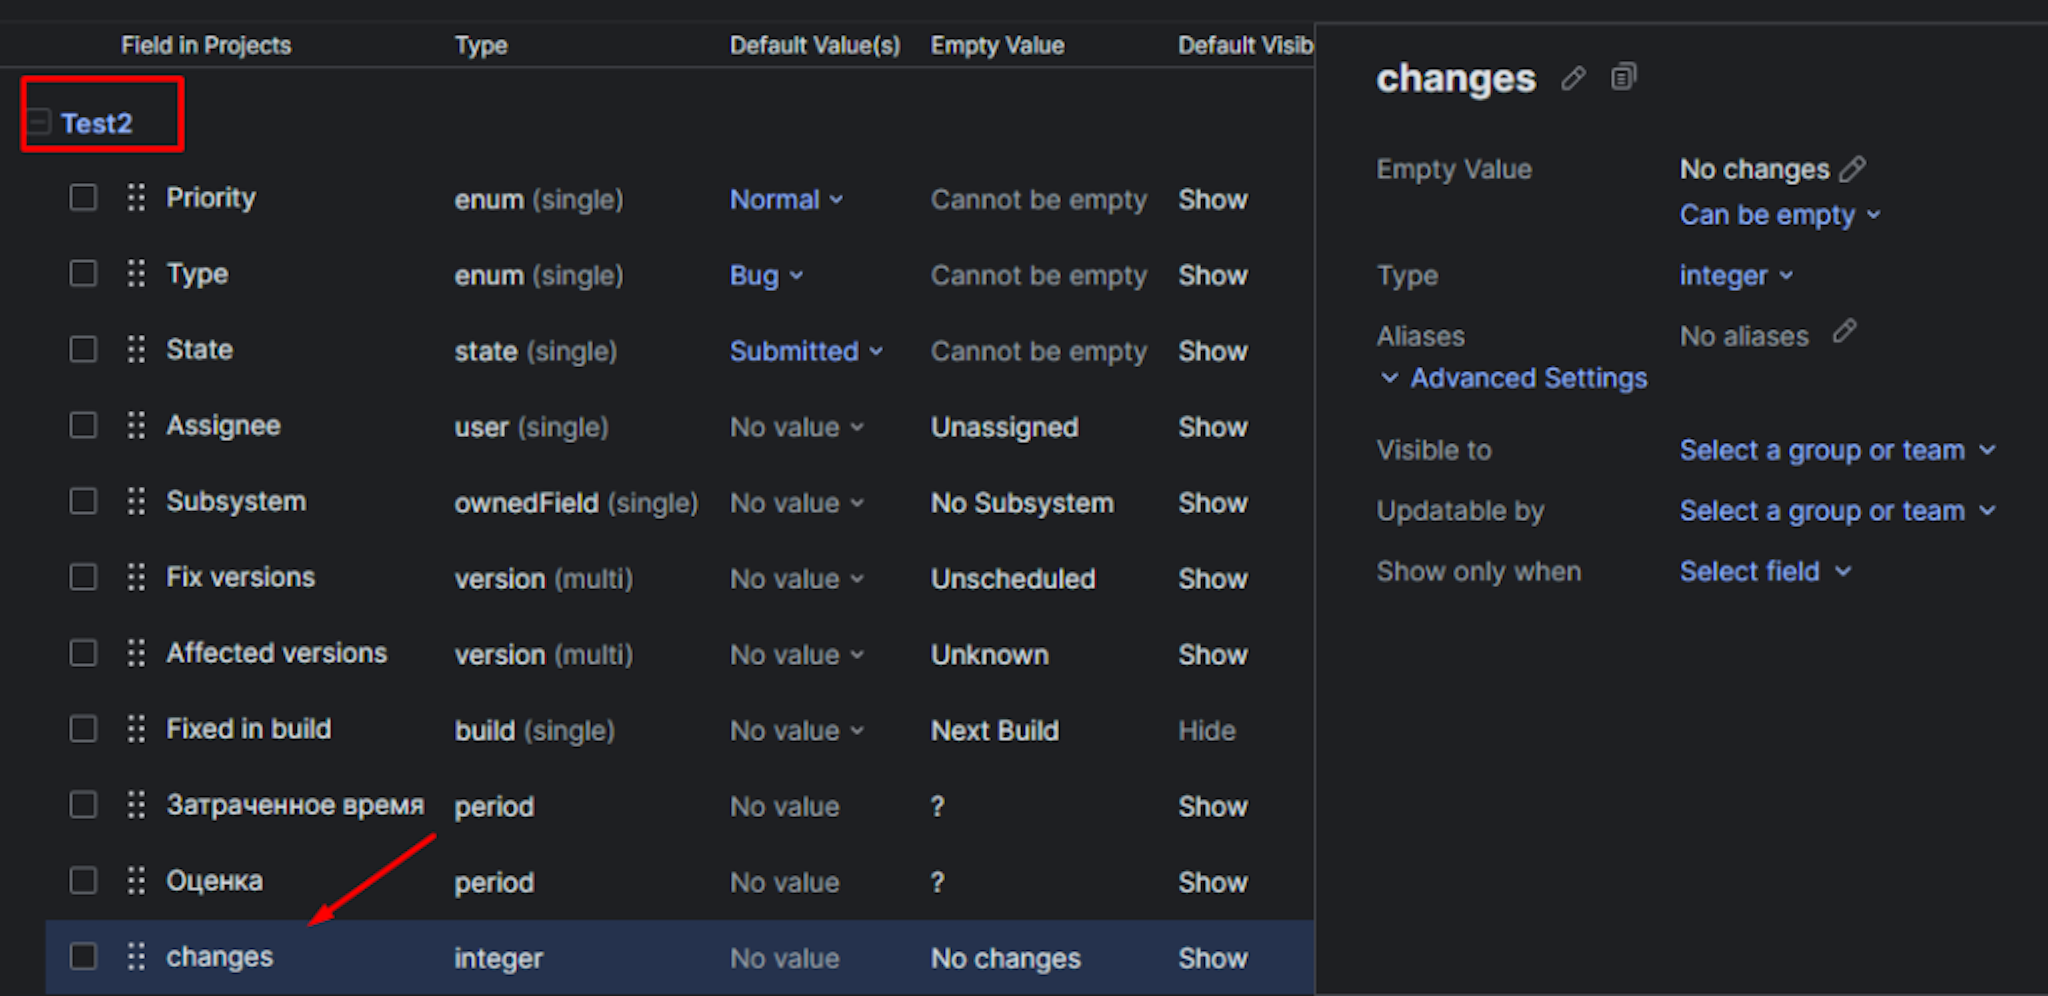Viewport: 2048px width, 996px height.
Task: Open the 'Can be empty' dropdown
Action: 1780,215
